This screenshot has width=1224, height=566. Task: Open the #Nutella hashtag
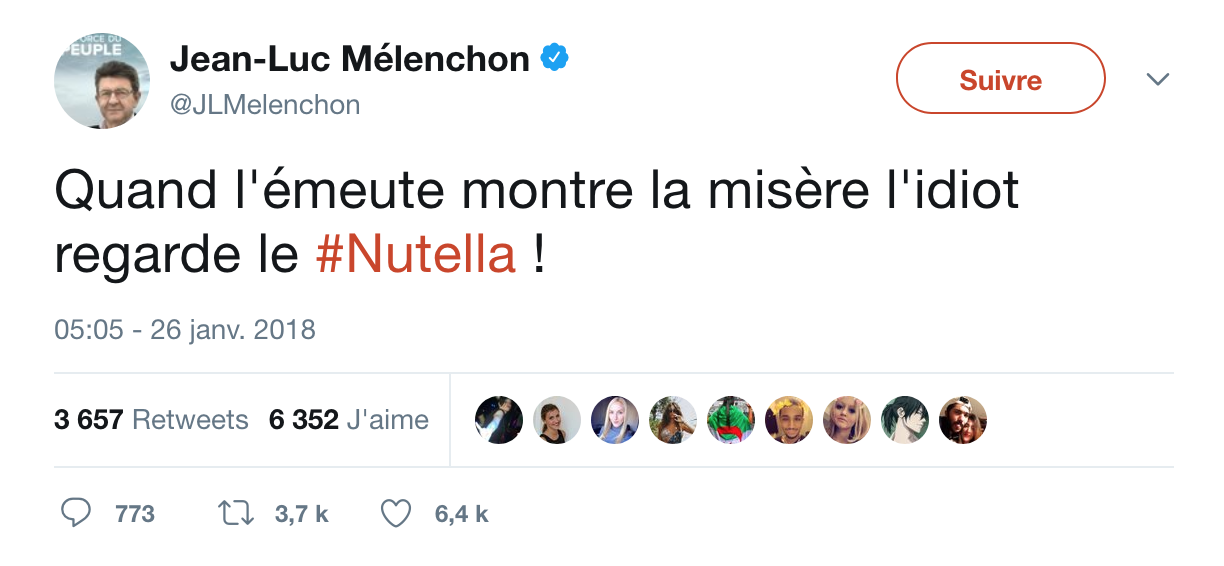(x=416, y=255)
